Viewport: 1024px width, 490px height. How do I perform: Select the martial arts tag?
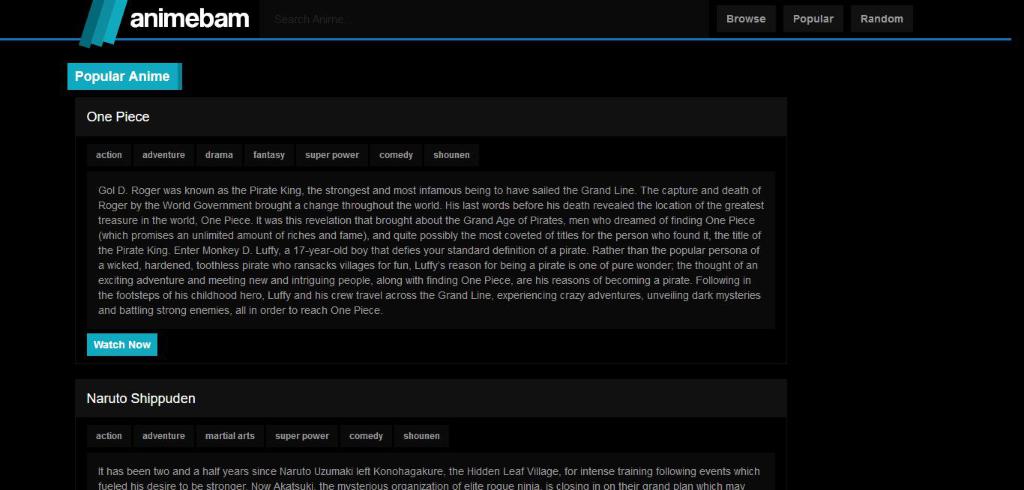click(x=230, y=436)
